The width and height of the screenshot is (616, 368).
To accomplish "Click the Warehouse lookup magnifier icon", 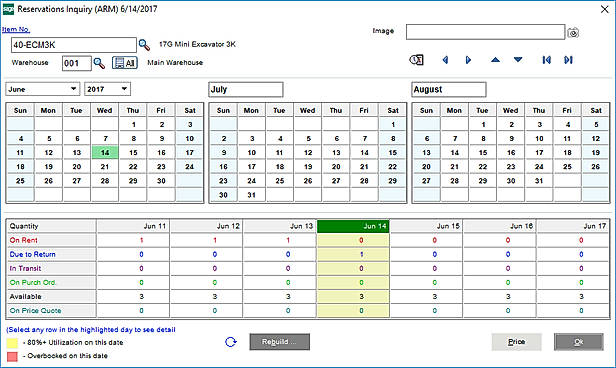I will [x=99, y=63].
